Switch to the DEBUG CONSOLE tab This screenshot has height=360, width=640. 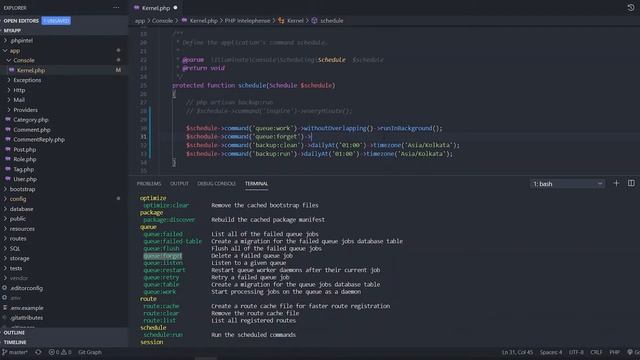(x=216, y=184)
